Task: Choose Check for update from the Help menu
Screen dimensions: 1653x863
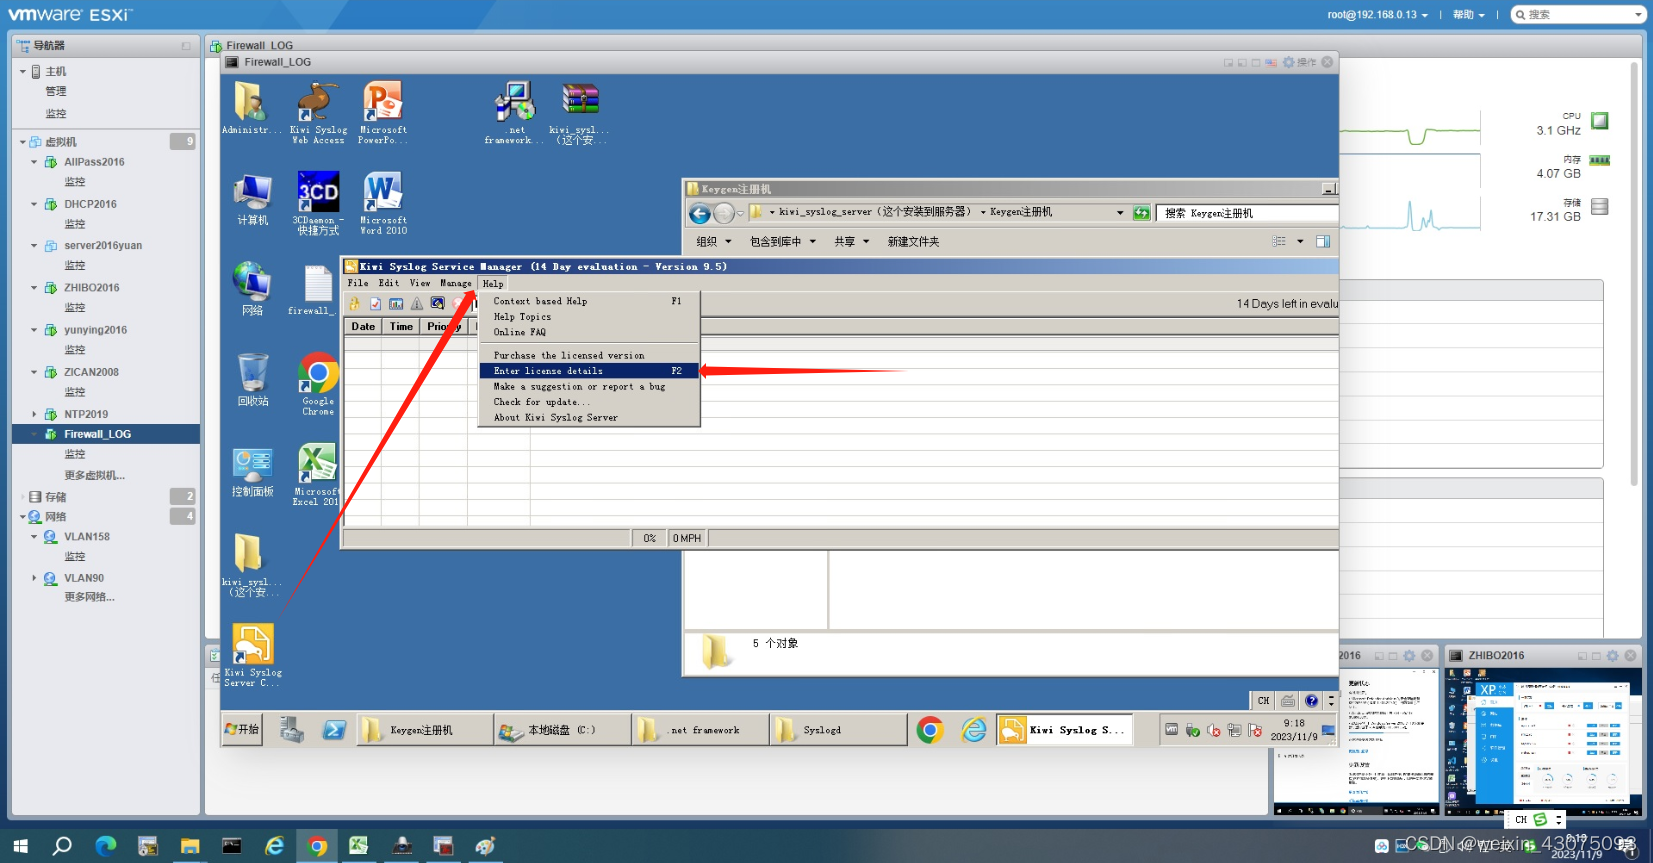Action: click(590, 402)
